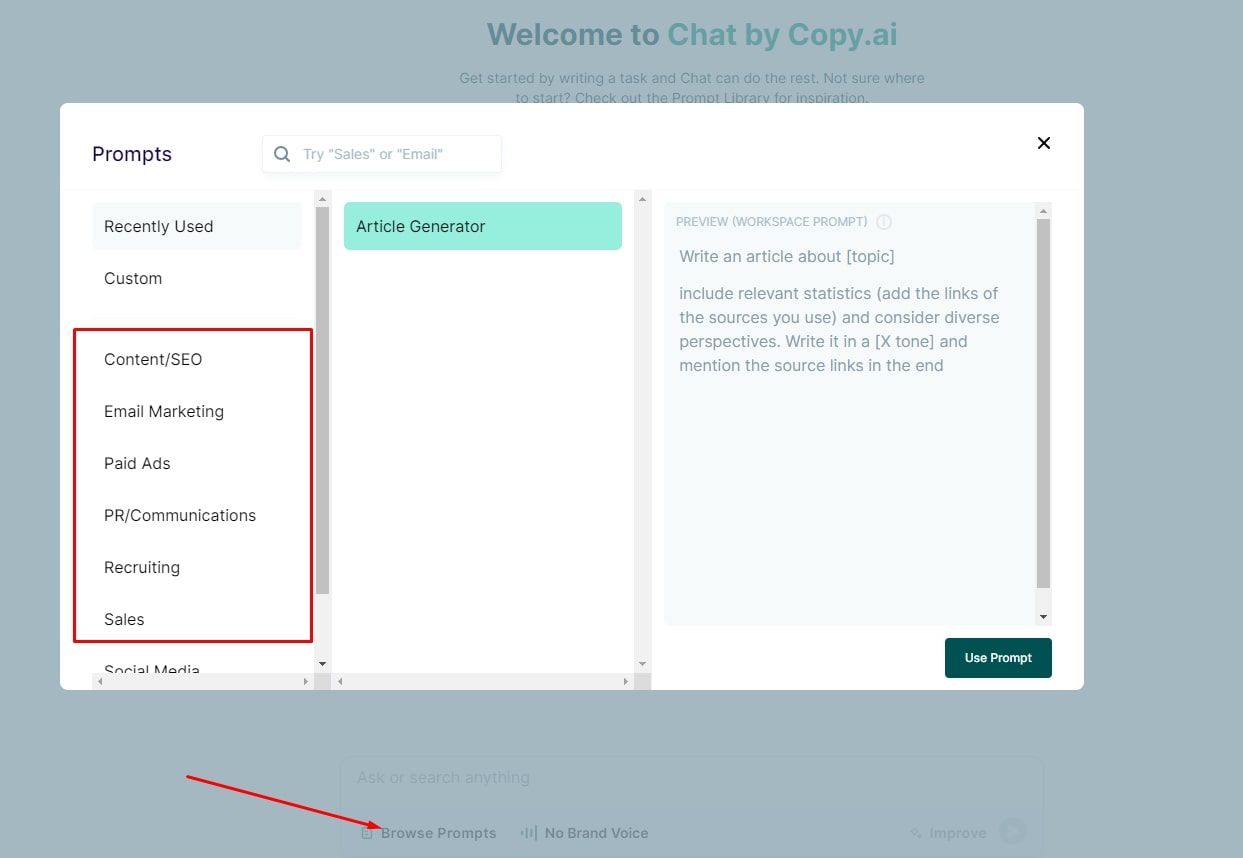This screenshot has height=858, width=1243.
Task: Click the prompt list horizontal scroll left arrow
Action: [x=340, y=681]
